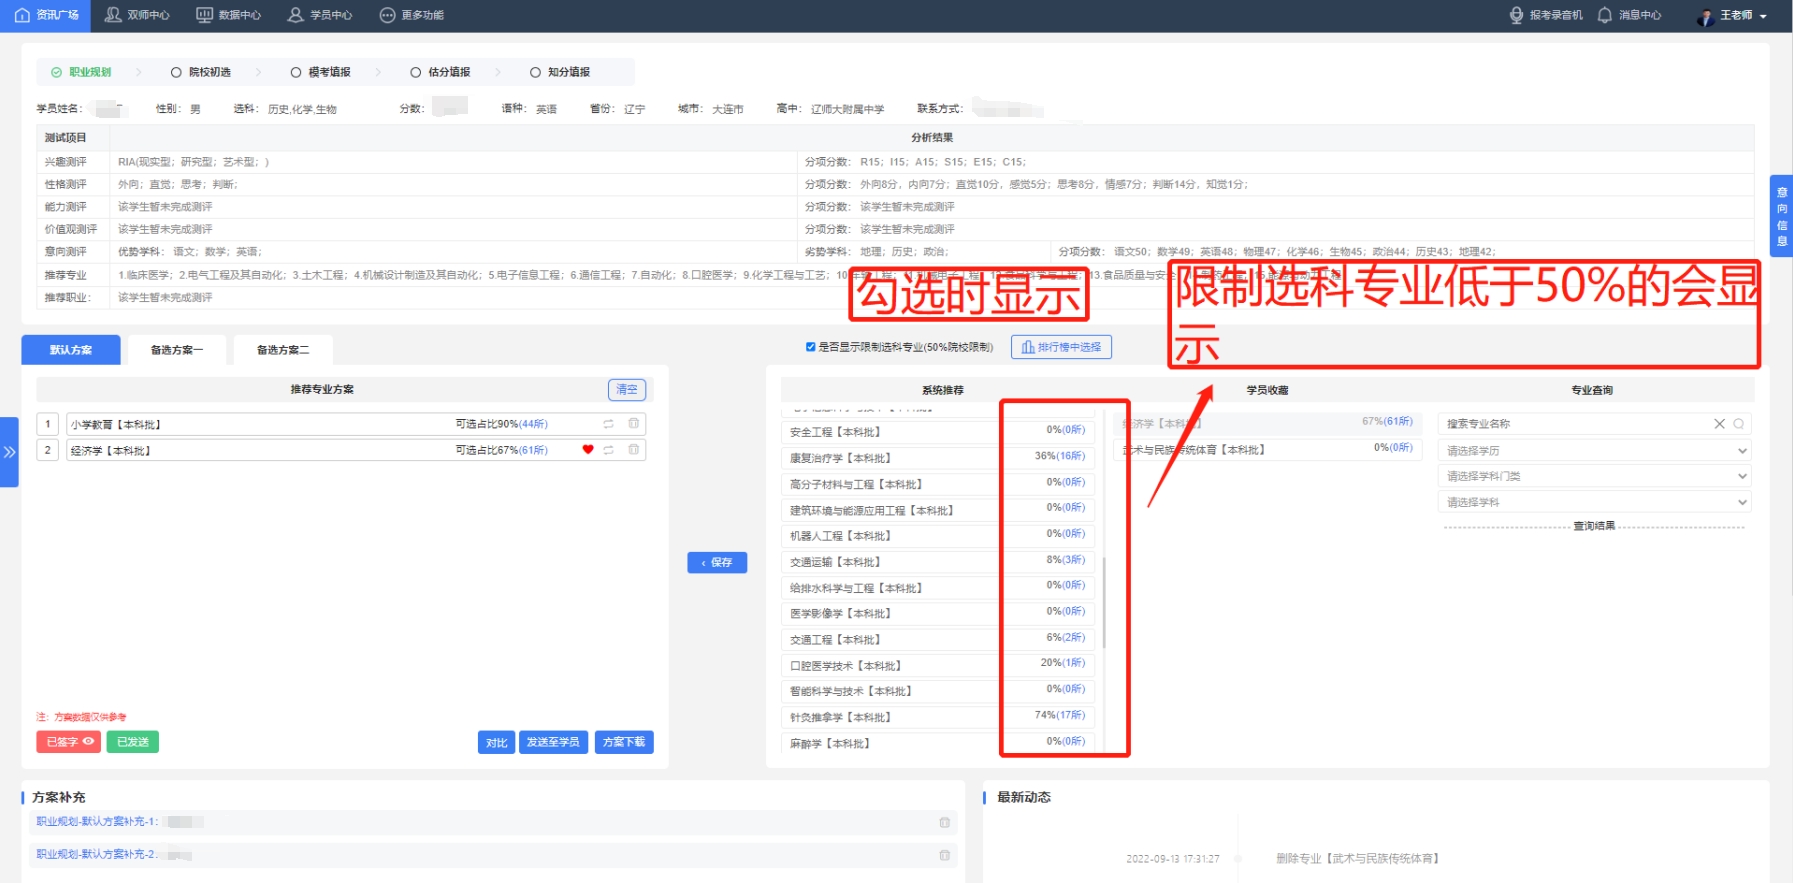Select the 职业规划 step
This screenshot has width=1793, height=883.
coord(81,72)
